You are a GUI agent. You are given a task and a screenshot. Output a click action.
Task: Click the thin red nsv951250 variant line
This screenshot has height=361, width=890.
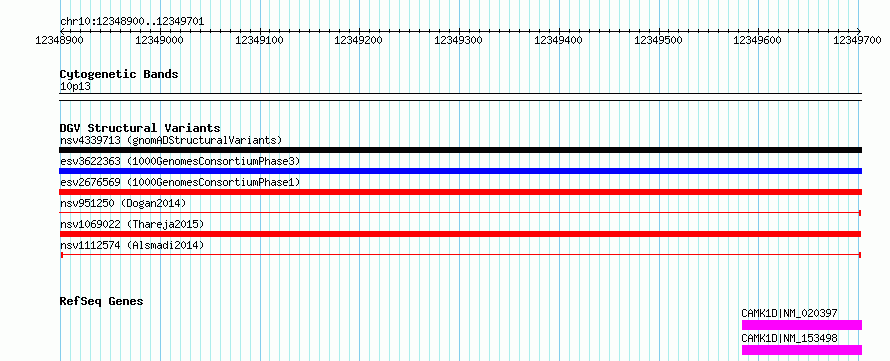pyautogui.click(x=460, y=213)
